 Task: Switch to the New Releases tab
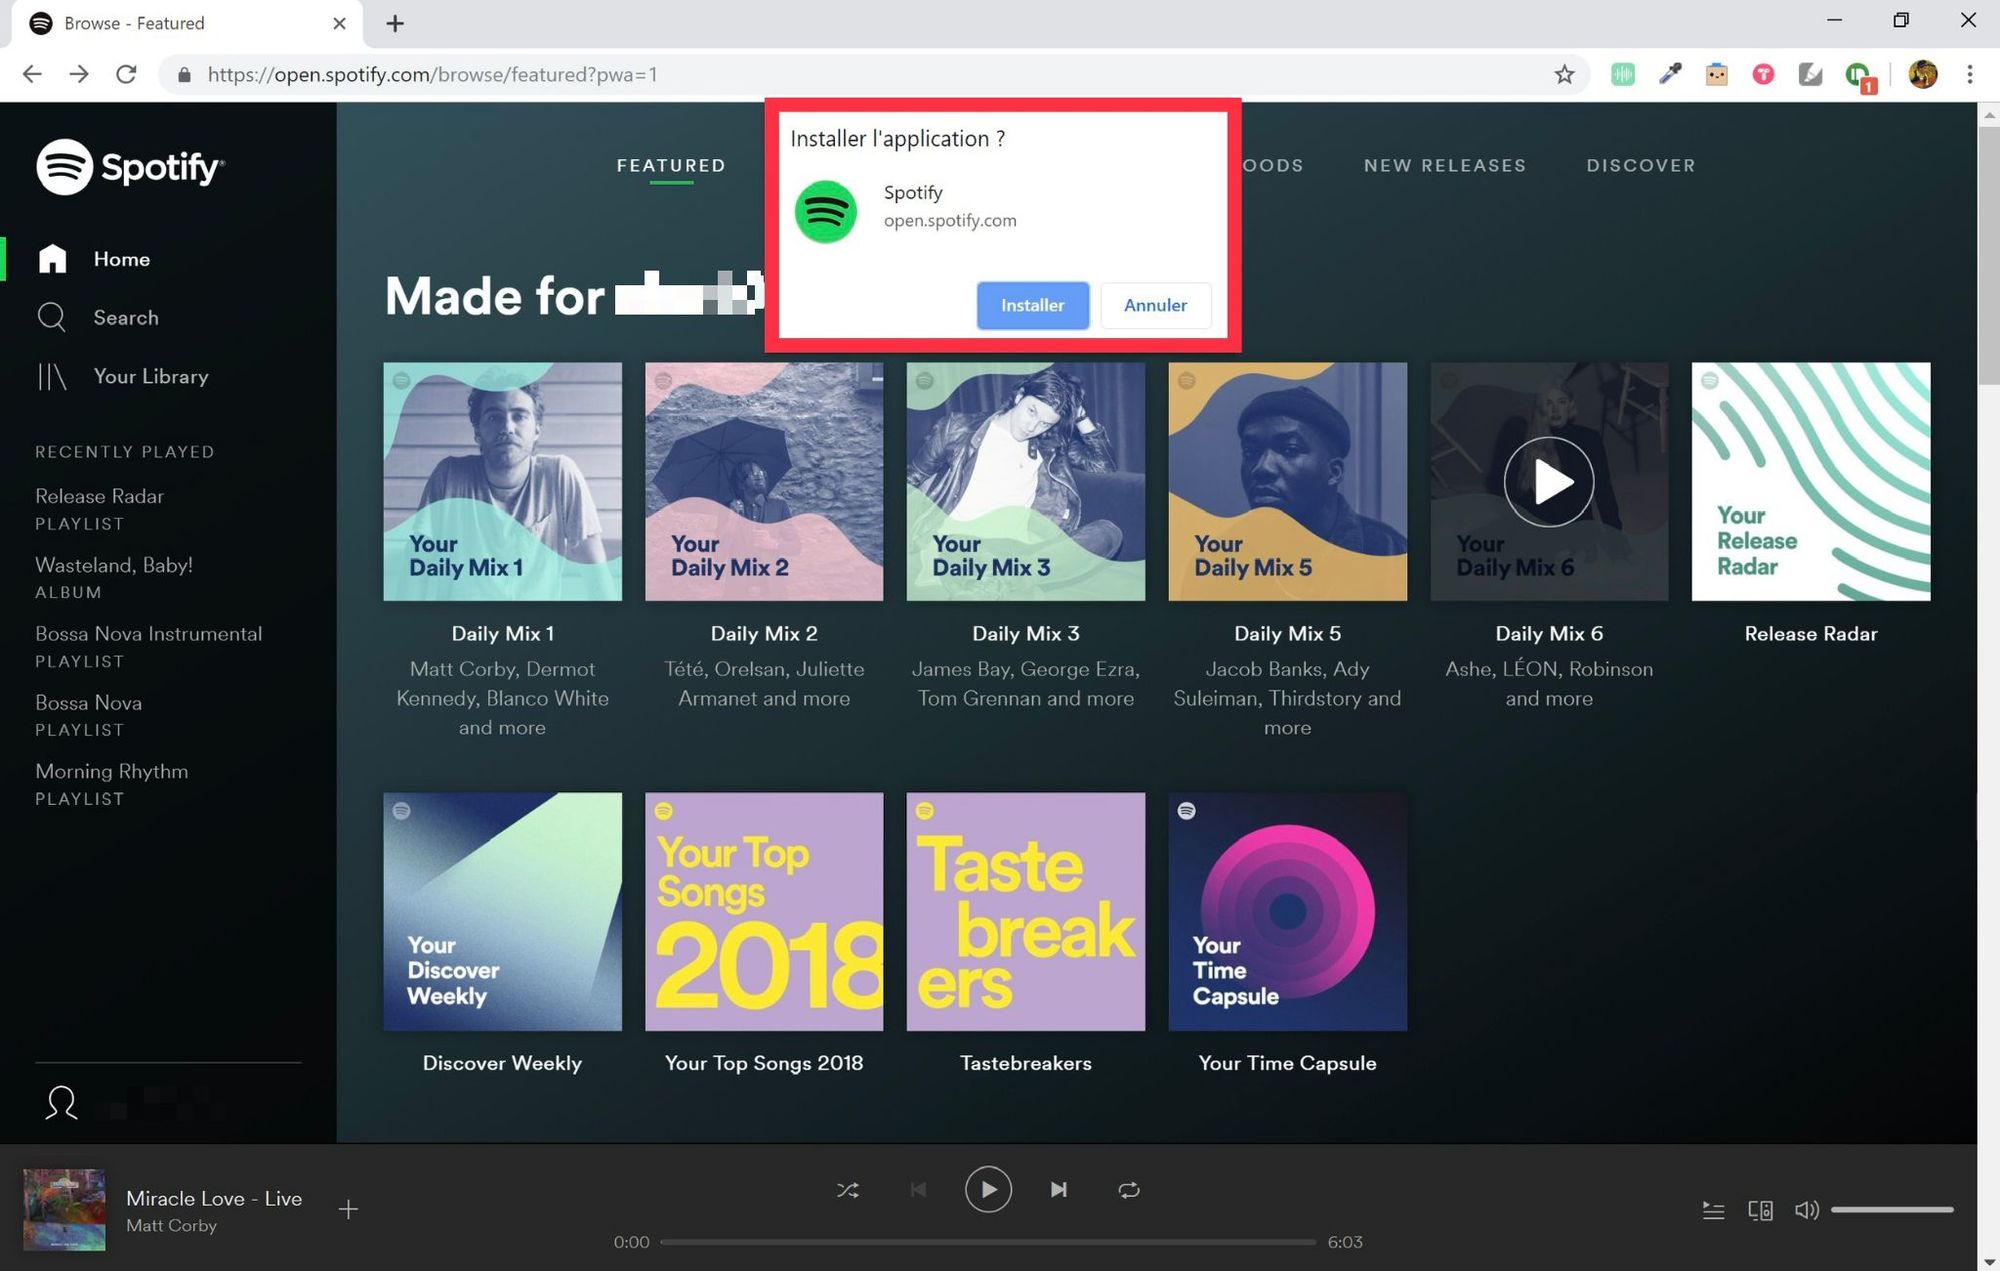1444,166
